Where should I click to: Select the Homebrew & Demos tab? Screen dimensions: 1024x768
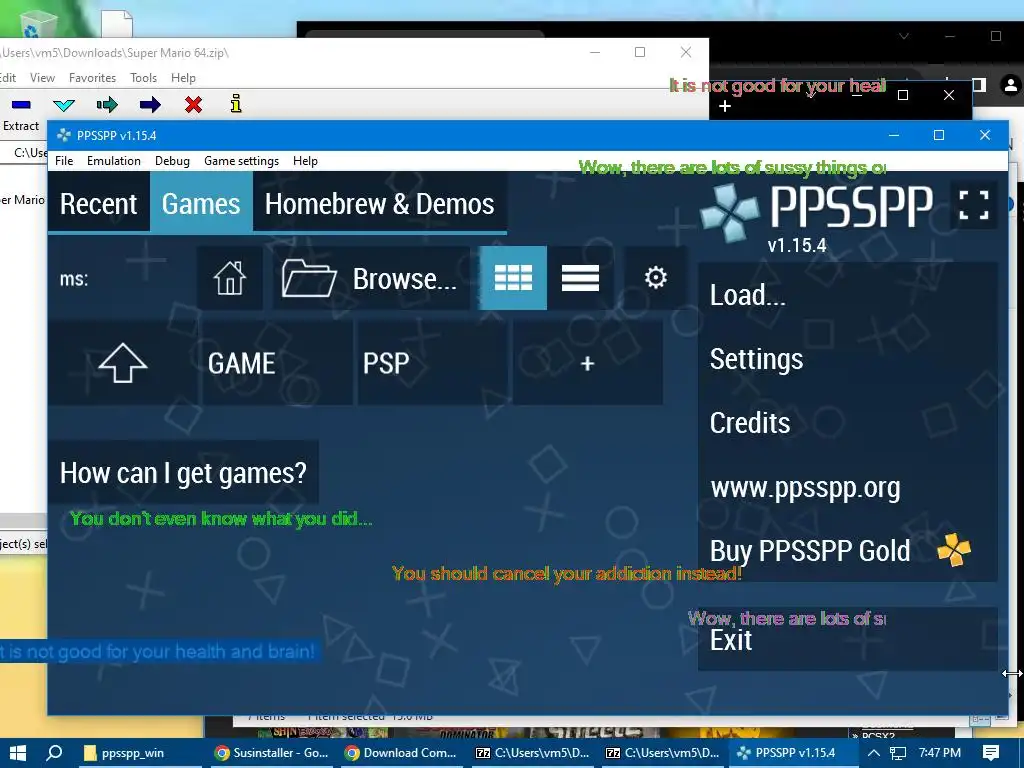click(x=379, y=204)
